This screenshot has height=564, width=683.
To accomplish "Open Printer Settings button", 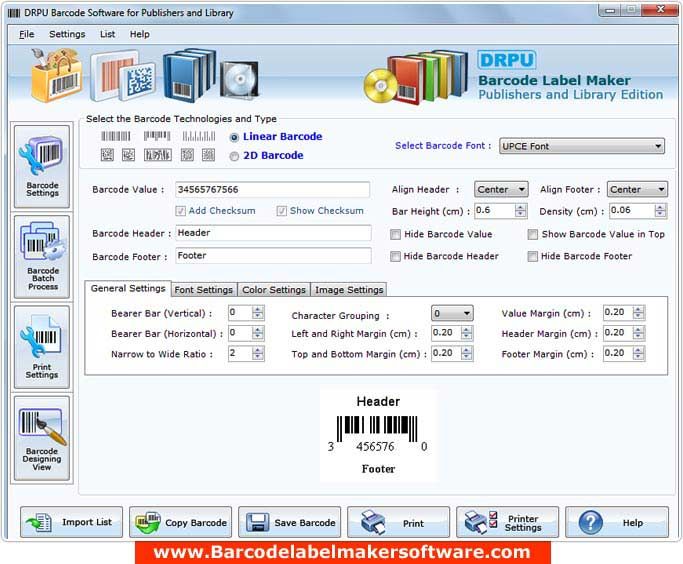I will coord(507,522).
